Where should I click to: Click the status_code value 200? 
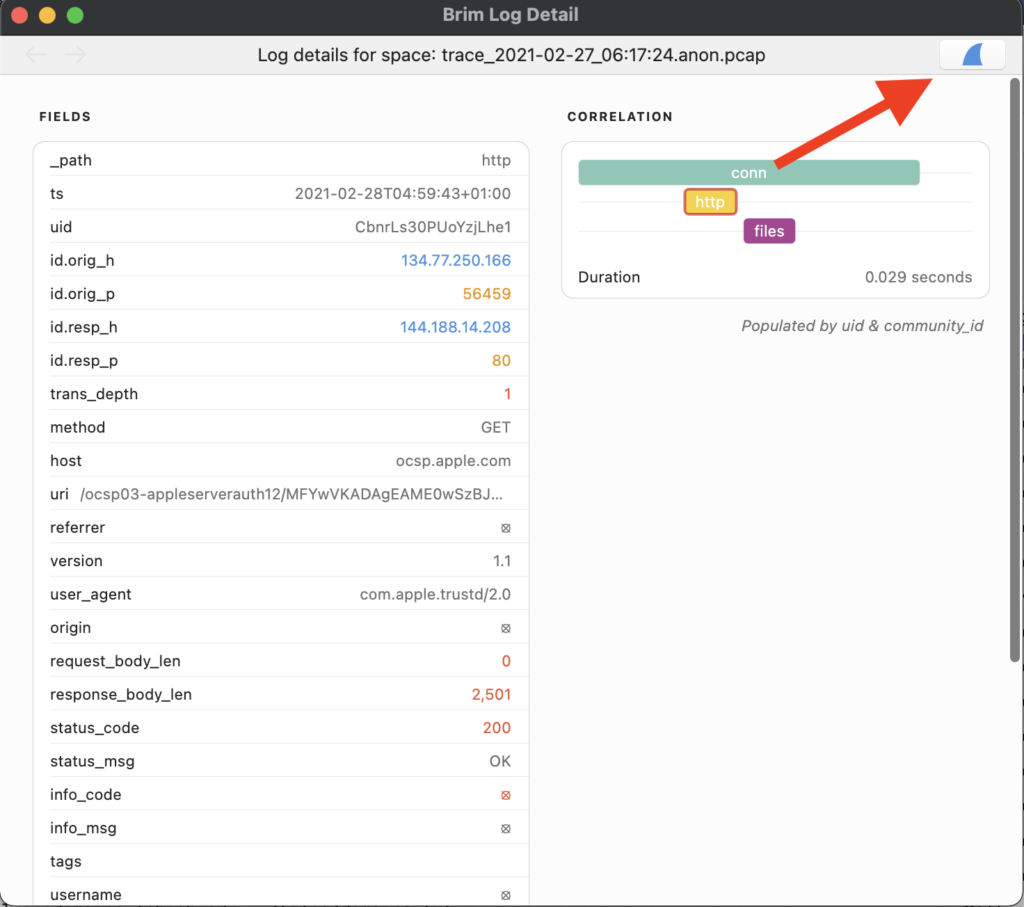click(496, 728)
